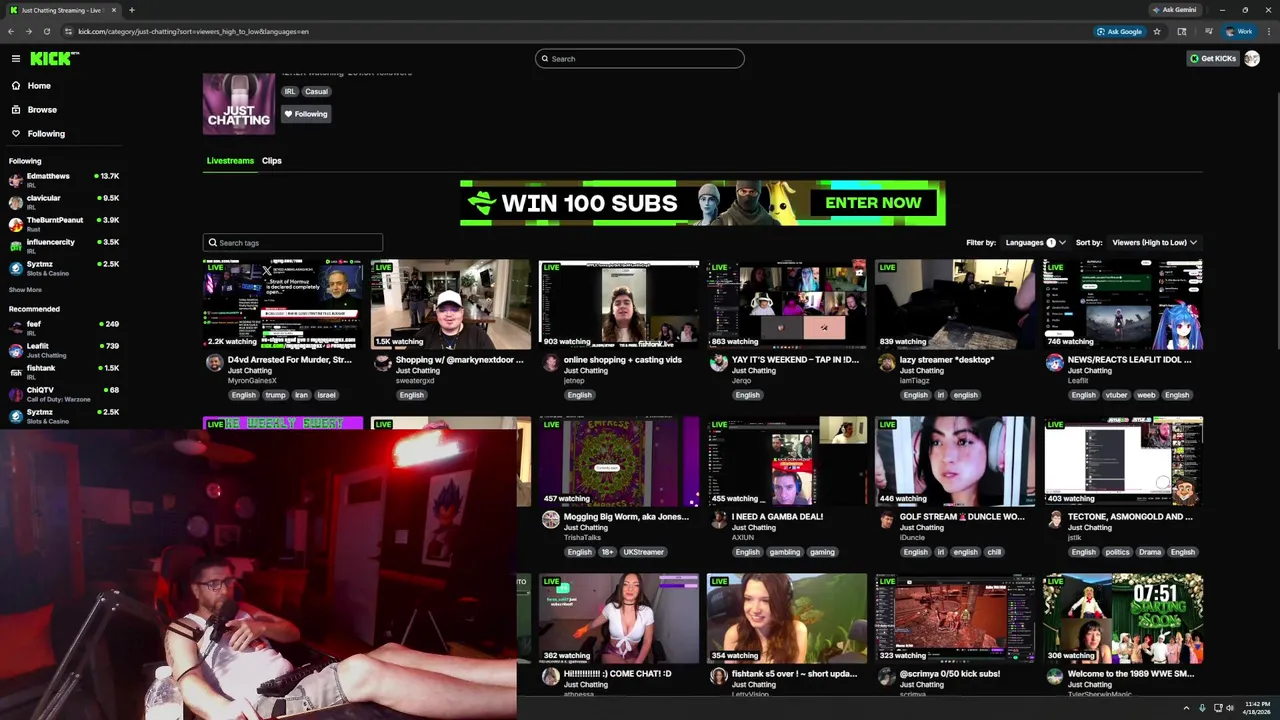Viewport: 1280px width, 720px height.
Task: Open the Languages filter dropdown
Action: [1034, 243]
